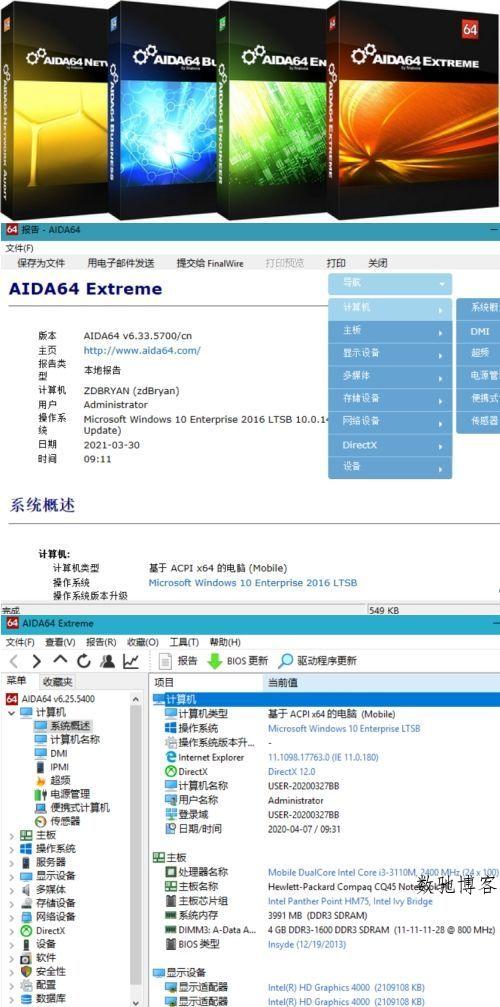The image size is (500, 1007).
Task: Open 工具(T) menu
Action: (x=184, y=642)
